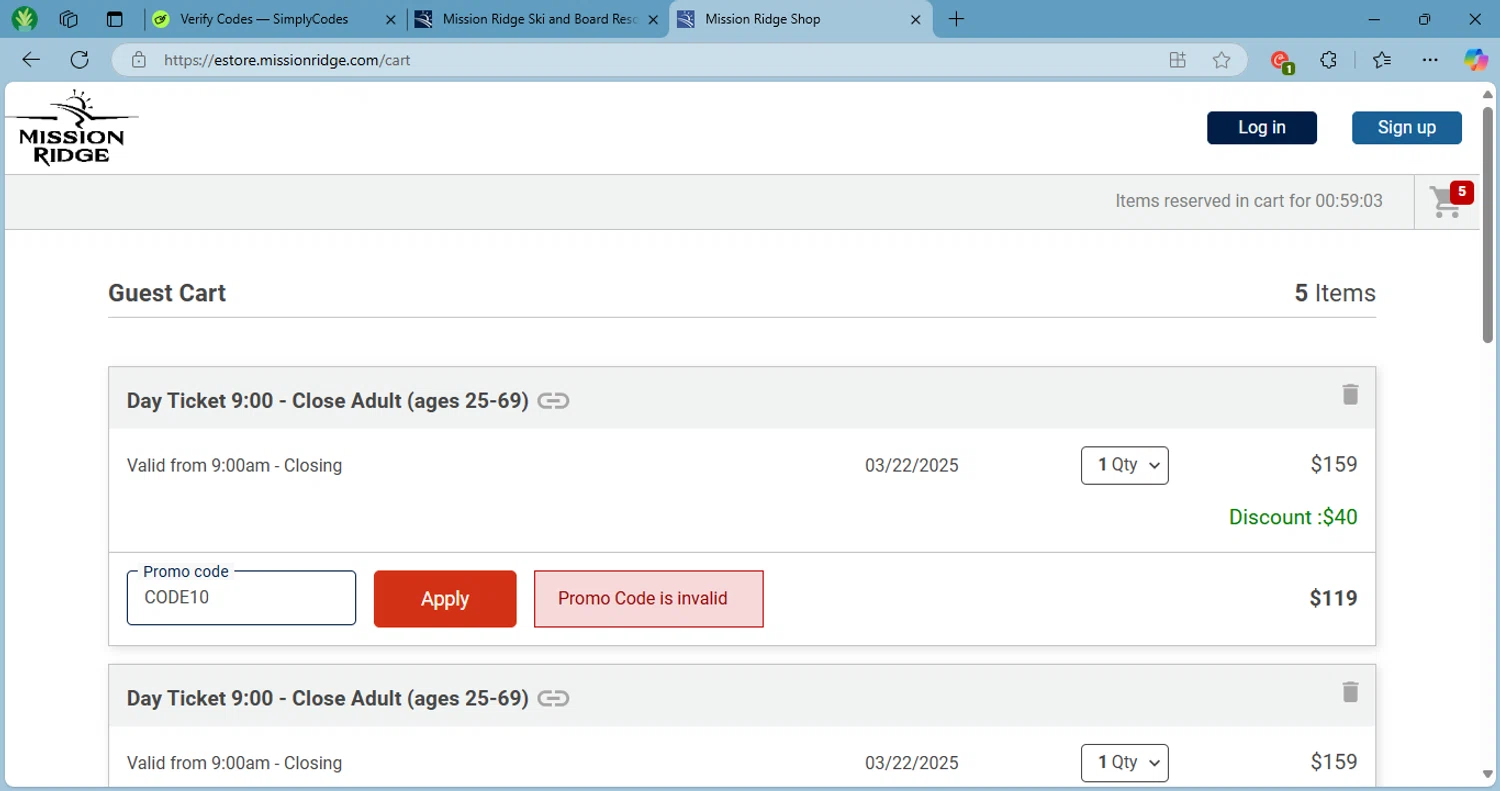Click the Promo code input field

241,598
